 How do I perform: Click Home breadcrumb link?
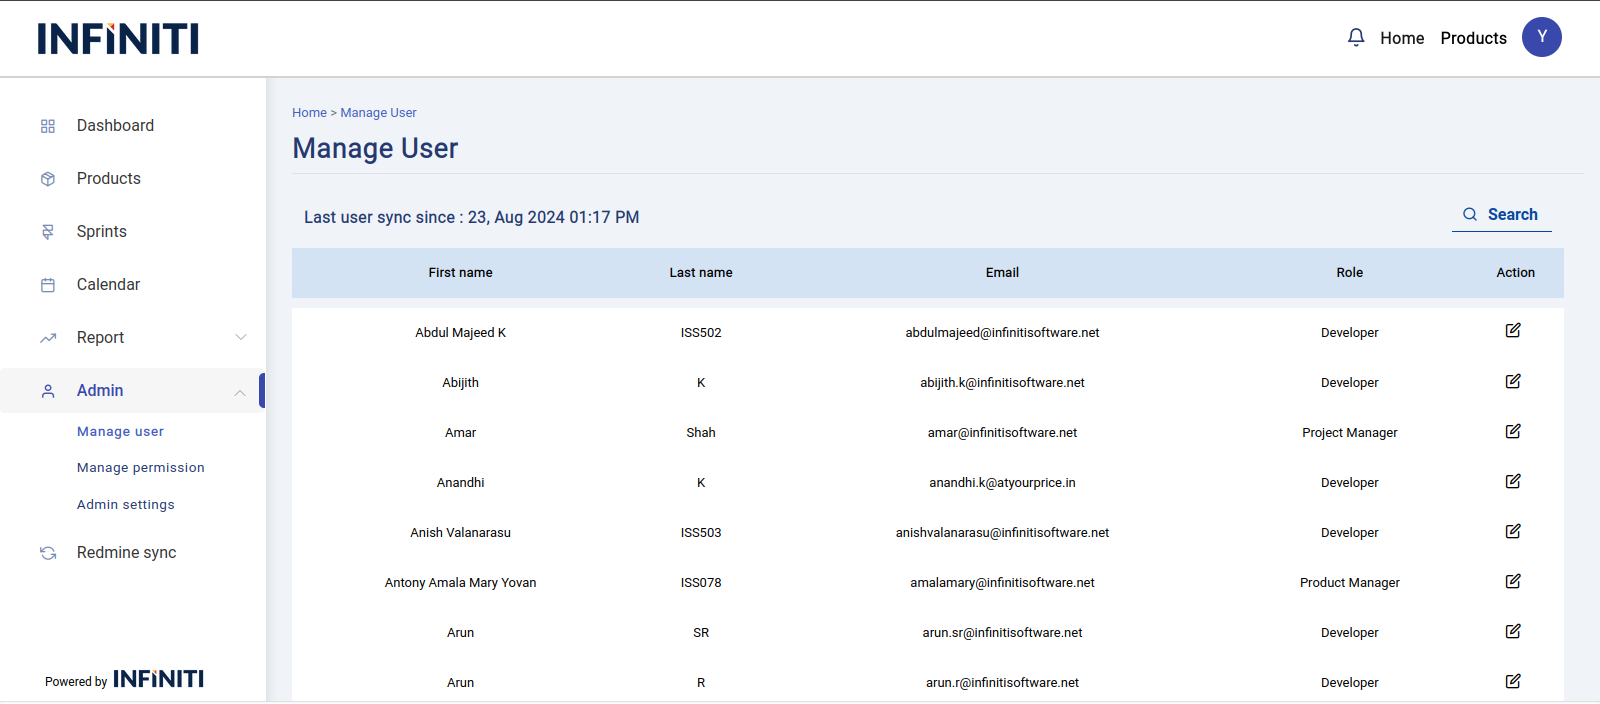coord(309,113)
